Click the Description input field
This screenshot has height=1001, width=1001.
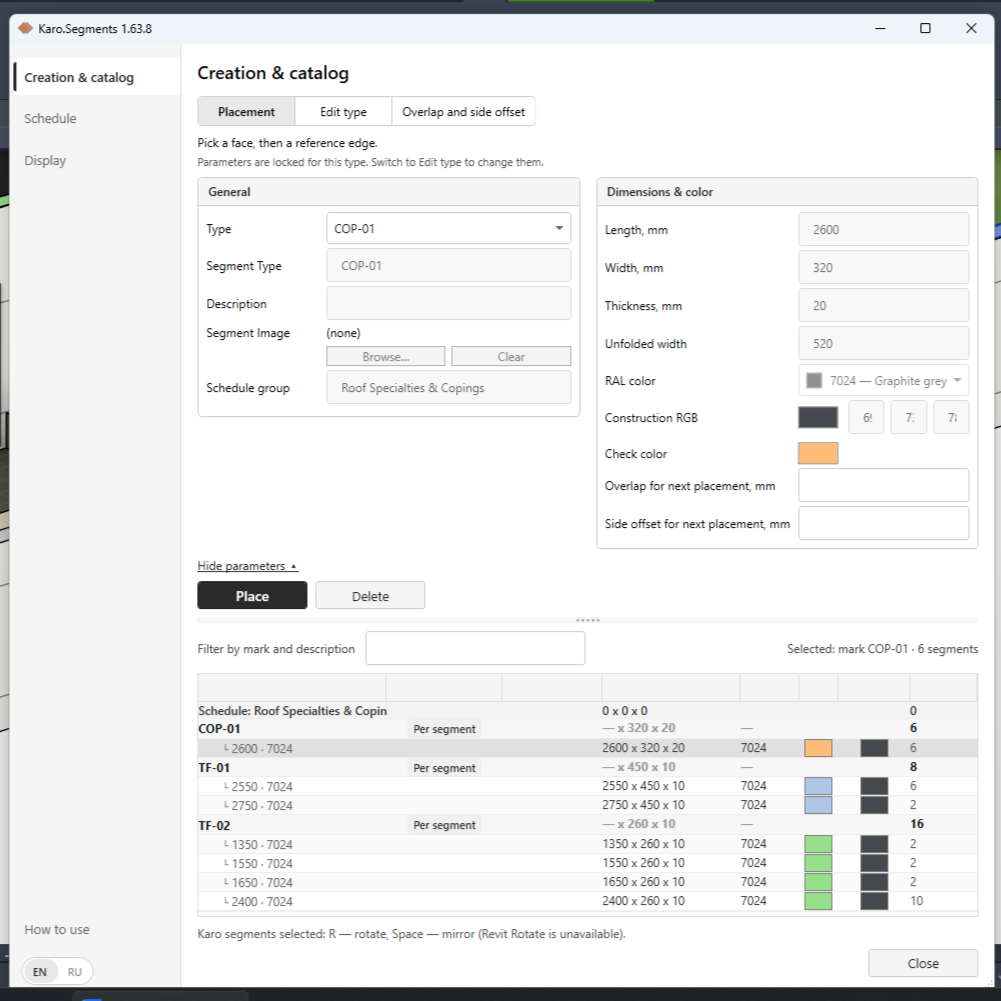coord(449,303)
